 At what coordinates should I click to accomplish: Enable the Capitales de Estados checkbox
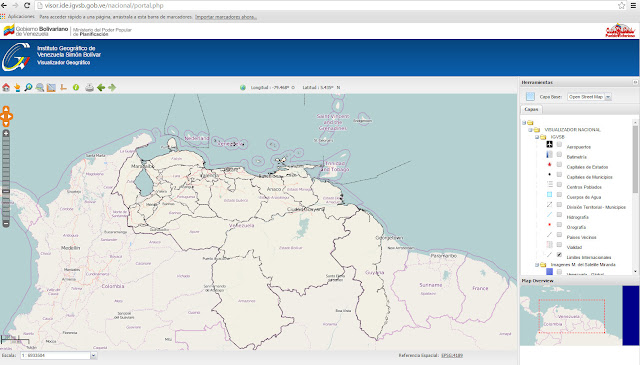pos(559,164)
